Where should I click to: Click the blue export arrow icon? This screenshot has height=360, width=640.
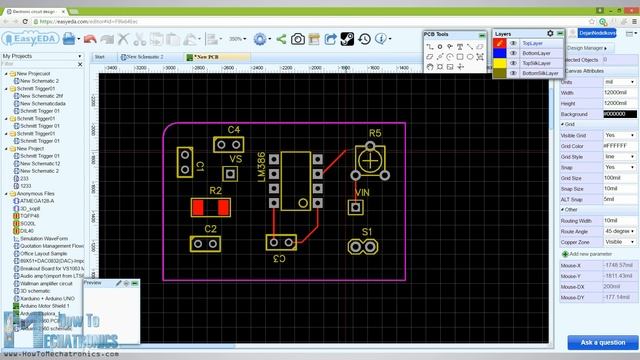click(330, 39)
